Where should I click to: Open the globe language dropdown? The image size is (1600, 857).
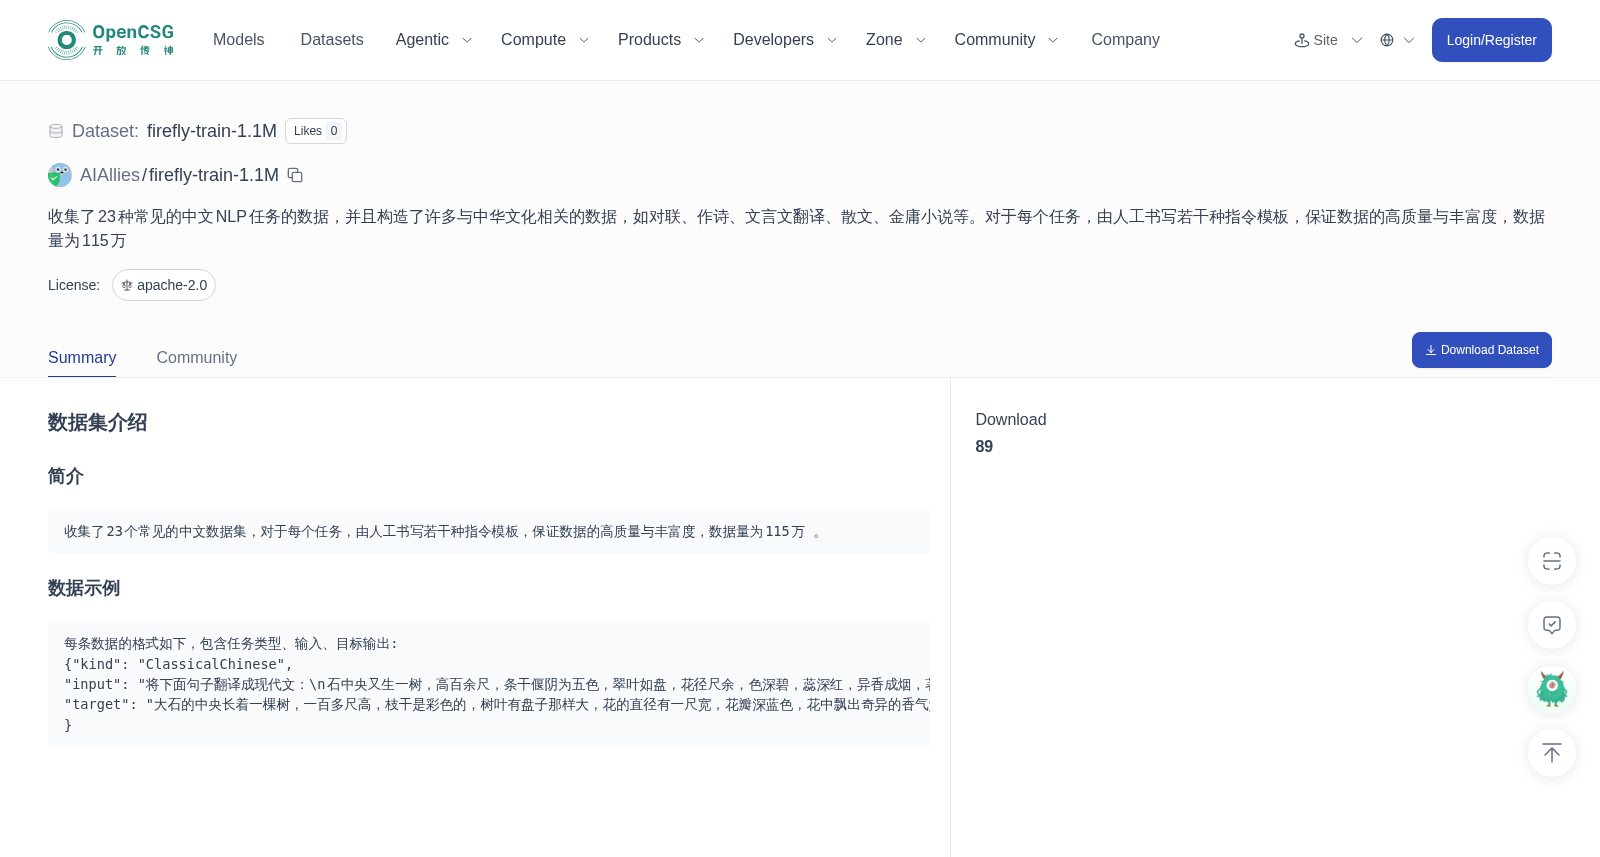point(1397,40)
